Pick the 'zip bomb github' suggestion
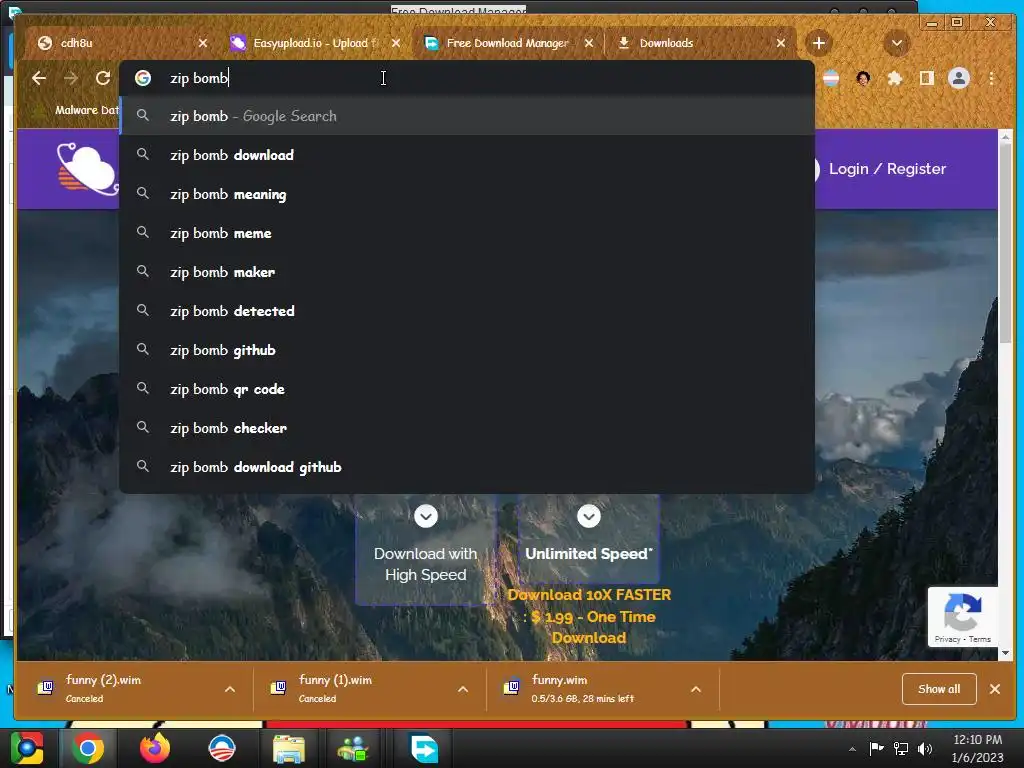Screen dimensions: 1024x768 tap(467, 350)
